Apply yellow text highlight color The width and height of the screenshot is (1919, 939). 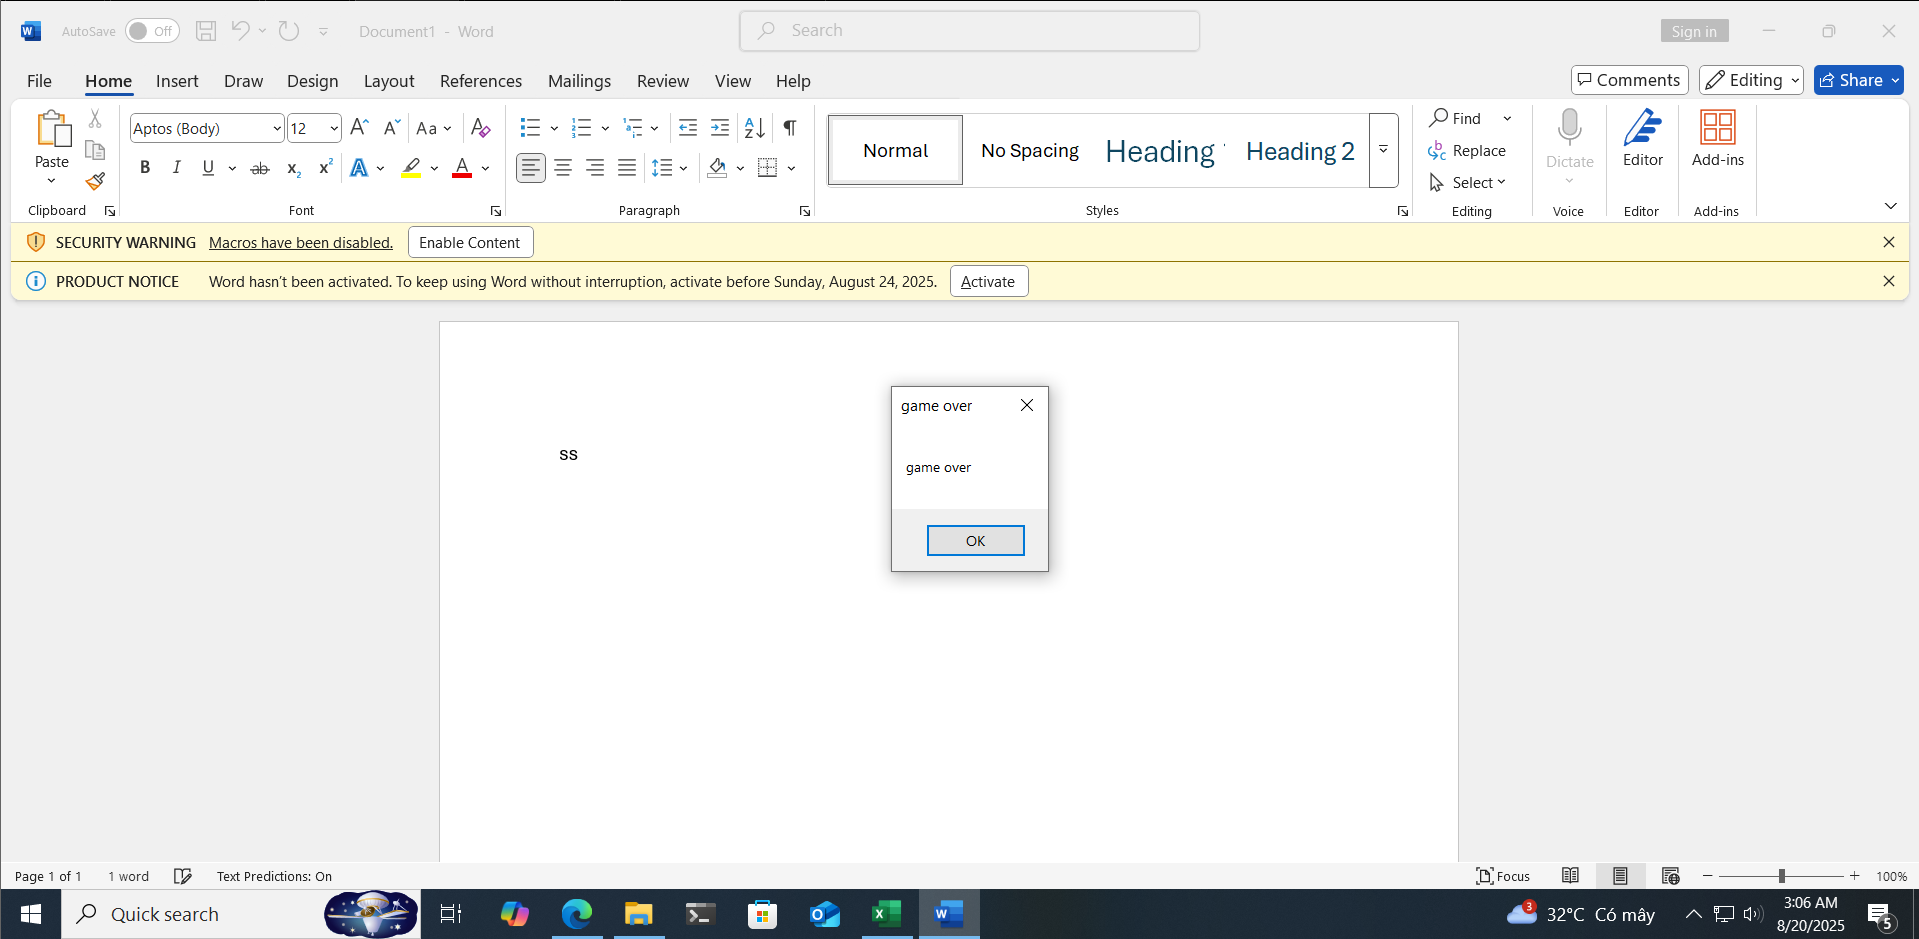[411, 168]
